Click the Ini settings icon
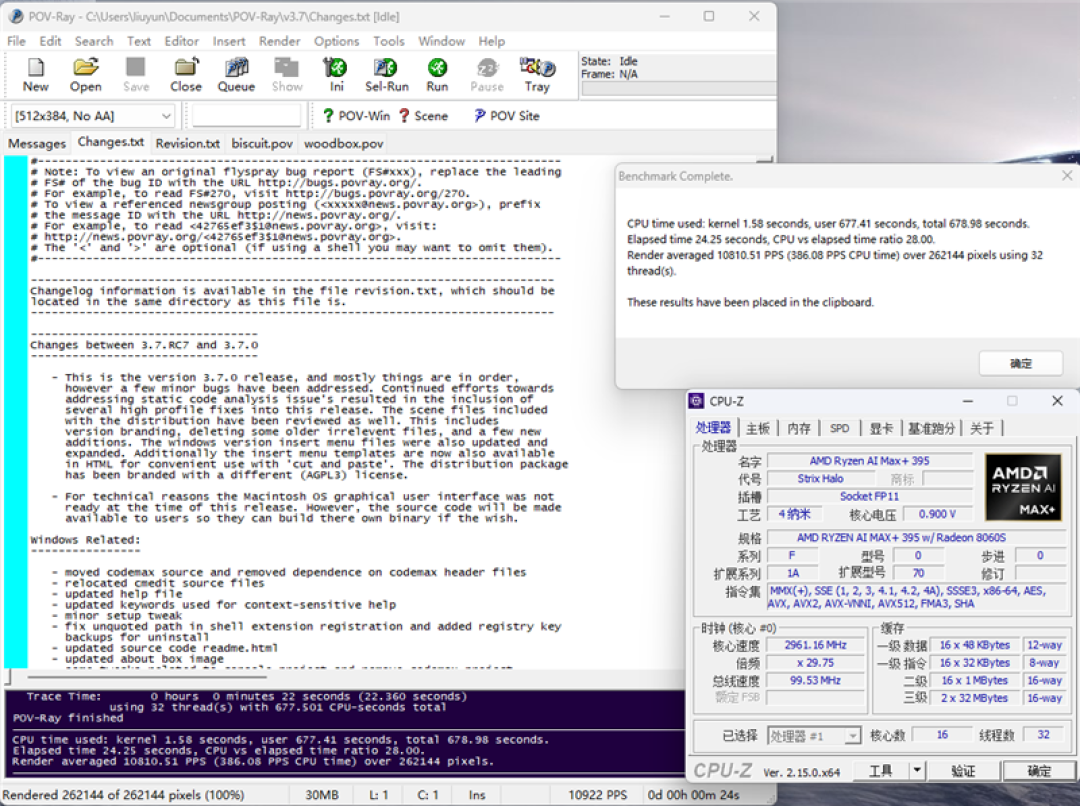The image size is (1080, 806). [336, 75]
